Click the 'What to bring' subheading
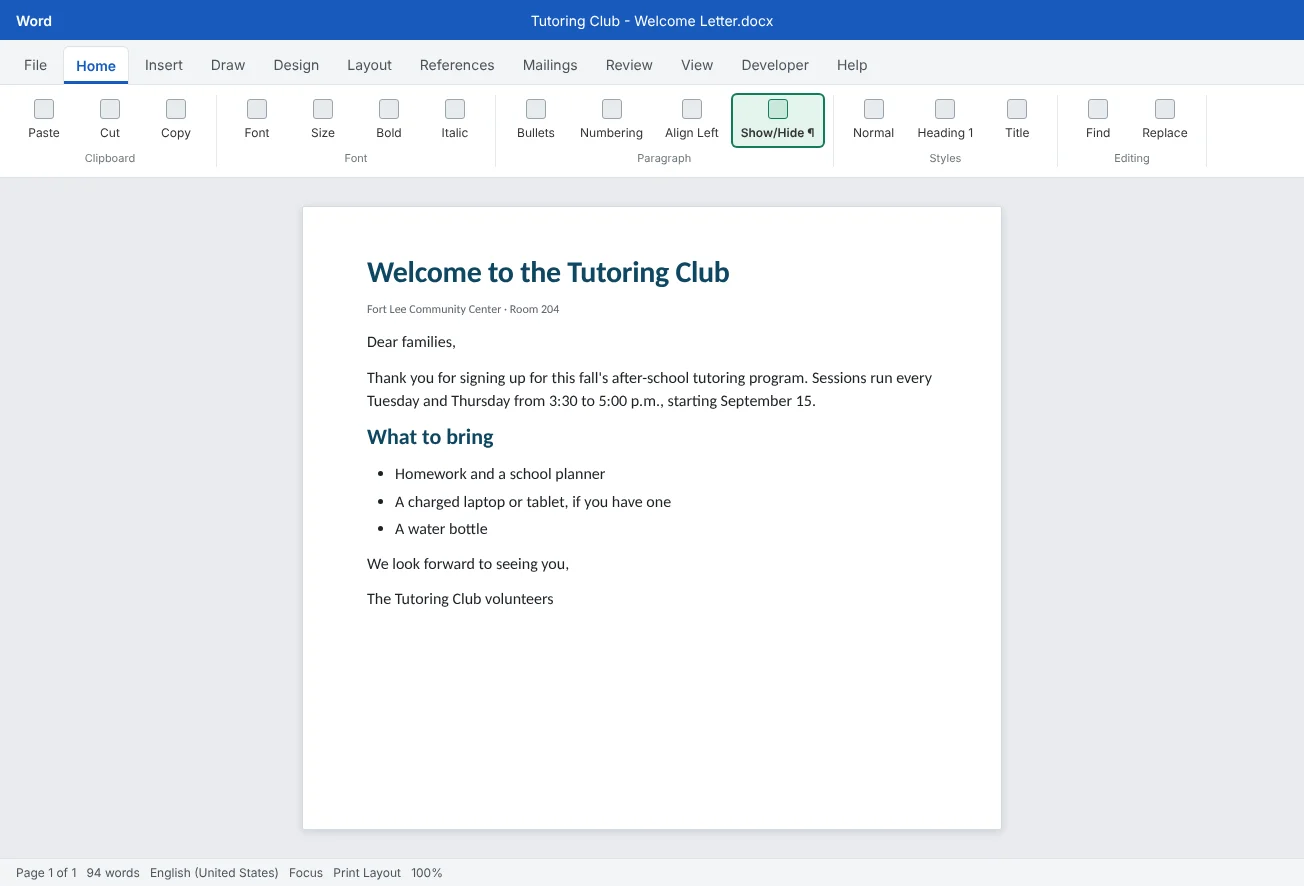1304x886 pixels. tap(430, 437)
